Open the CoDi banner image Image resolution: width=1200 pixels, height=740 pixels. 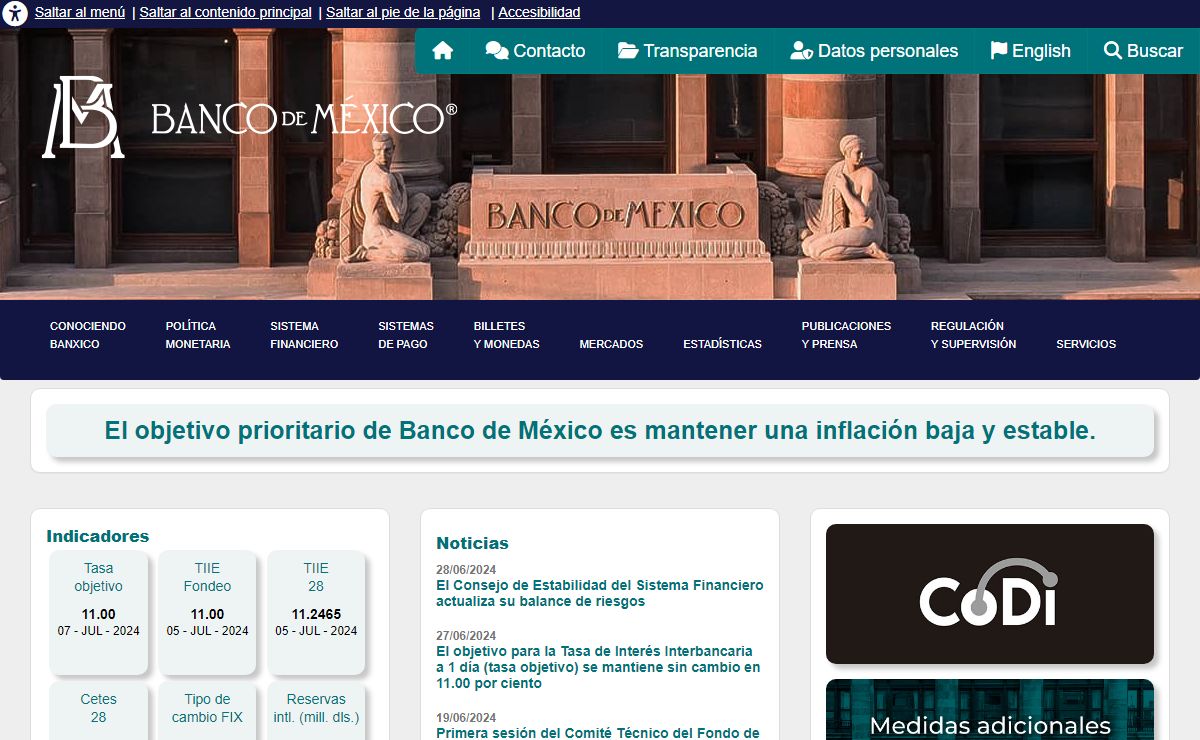pos(989,594)
